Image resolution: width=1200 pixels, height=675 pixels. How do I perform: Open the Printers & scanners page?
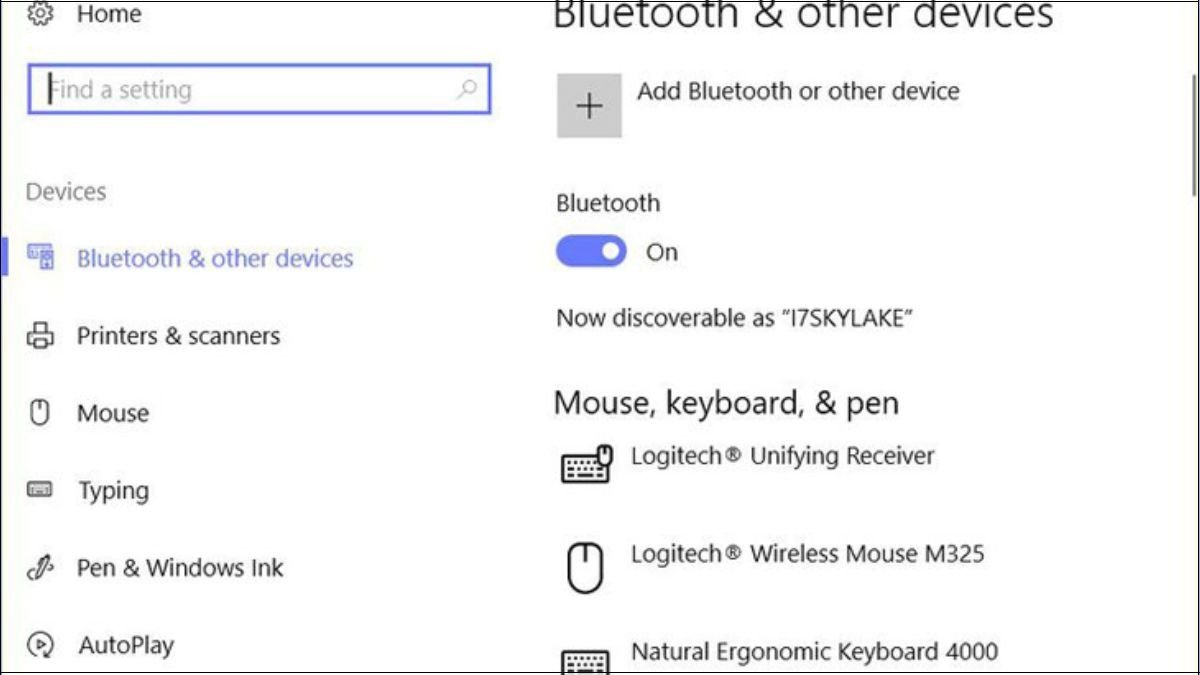click(x=178, y=336)
